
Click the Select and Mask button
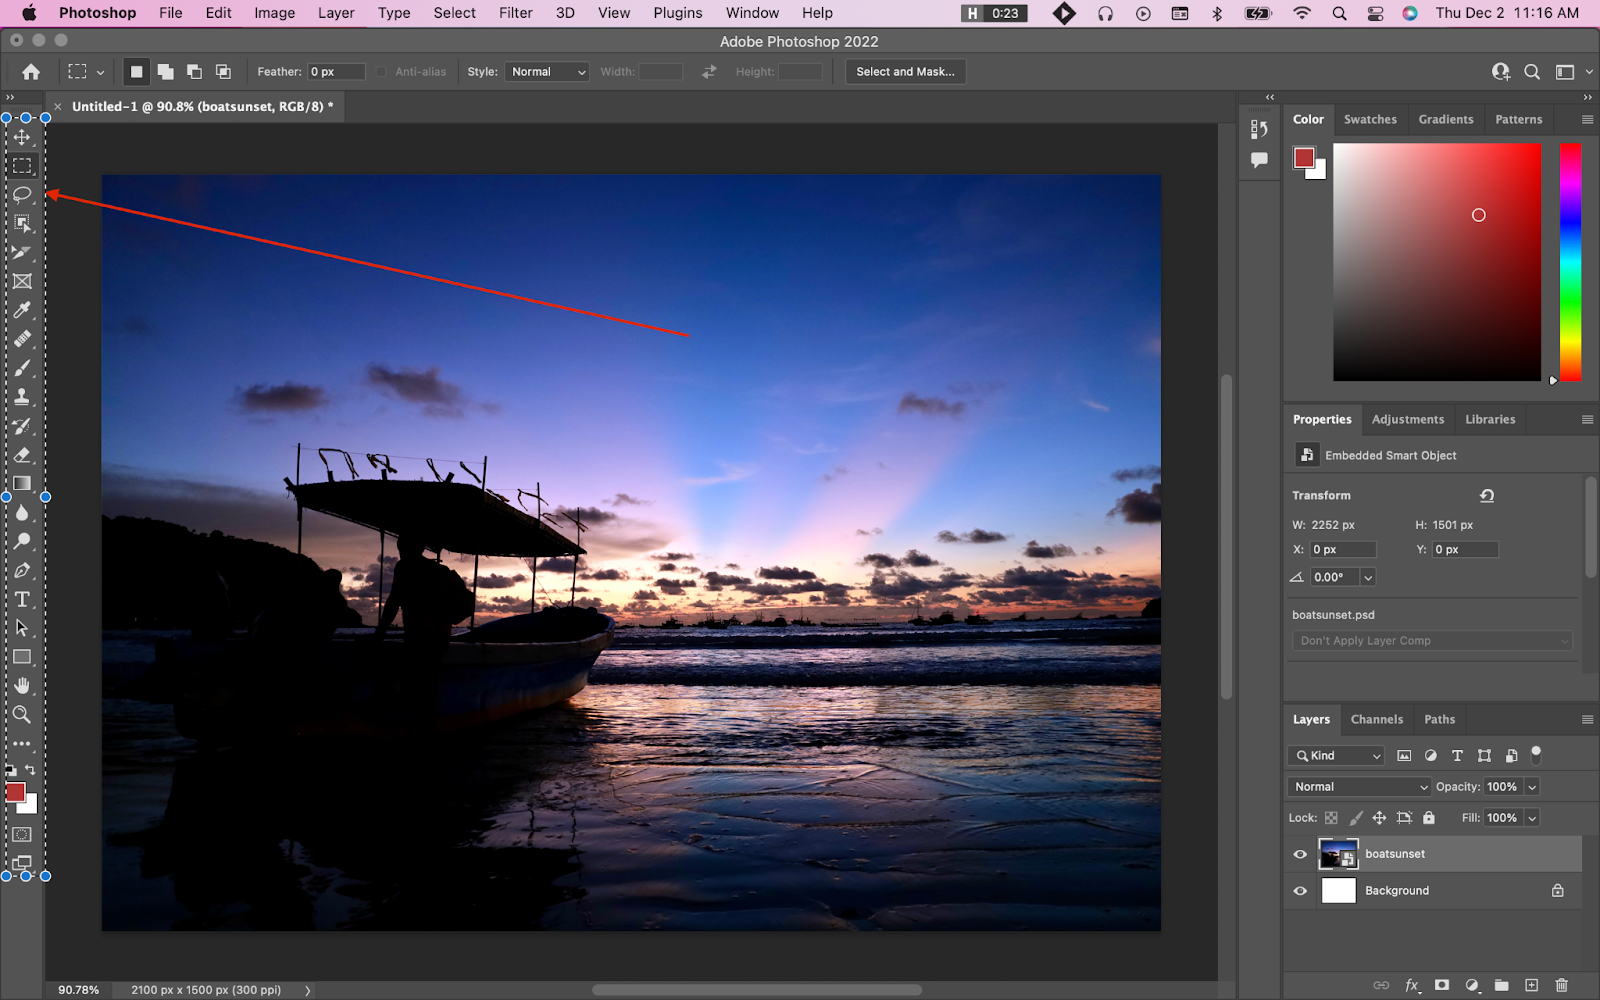(x=905, y=72)
